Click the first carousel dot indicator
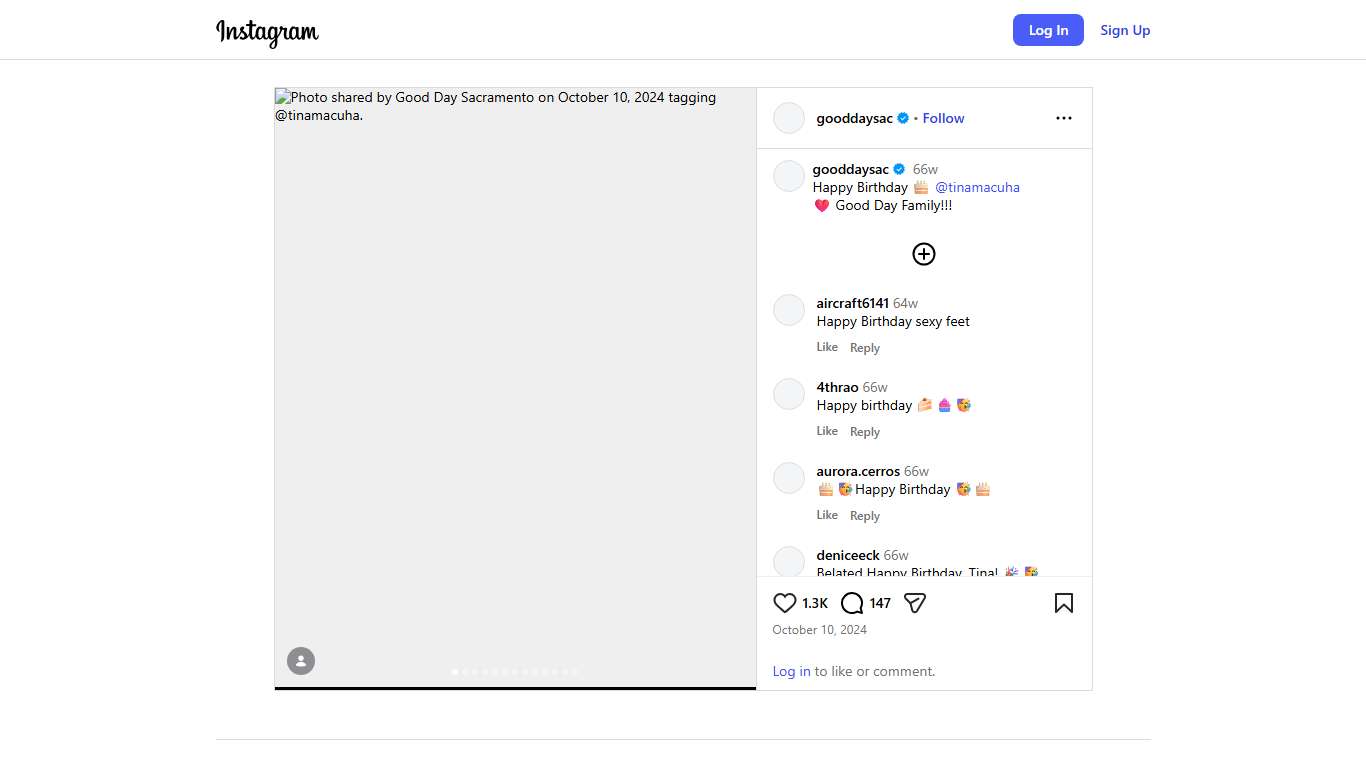Viewport: 1366px width, 768px height. 455,672
